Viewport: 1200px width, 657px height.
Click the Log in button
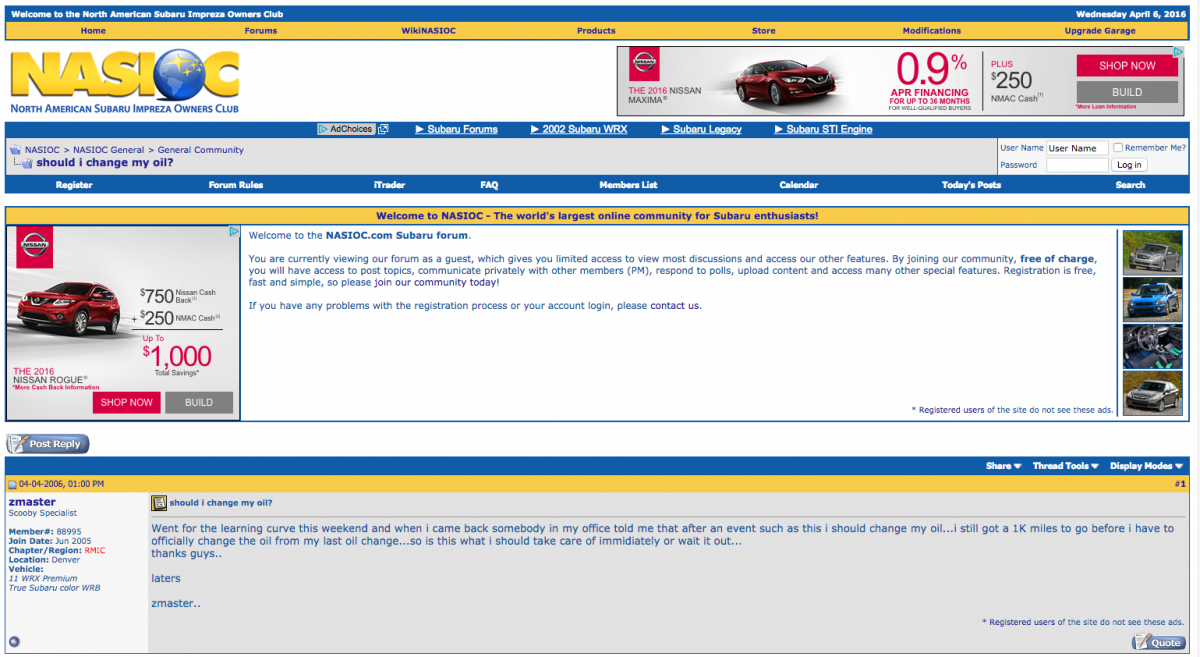pyautogui.click(x=1128, y=164)
